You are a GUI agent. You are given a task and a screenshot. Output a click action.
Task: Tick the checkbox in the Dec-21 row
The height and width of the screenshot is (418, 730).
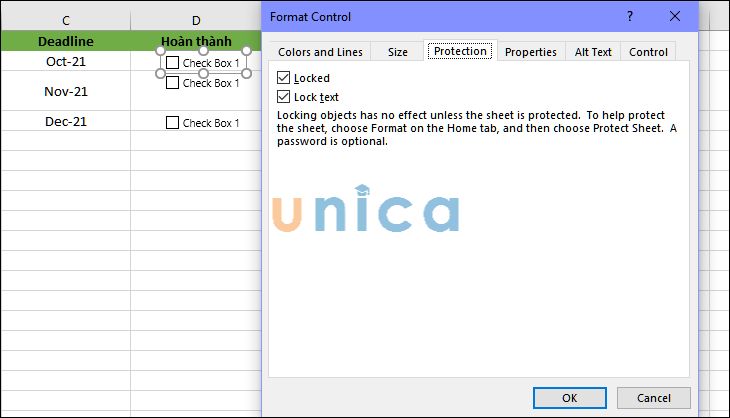(173, 123)
